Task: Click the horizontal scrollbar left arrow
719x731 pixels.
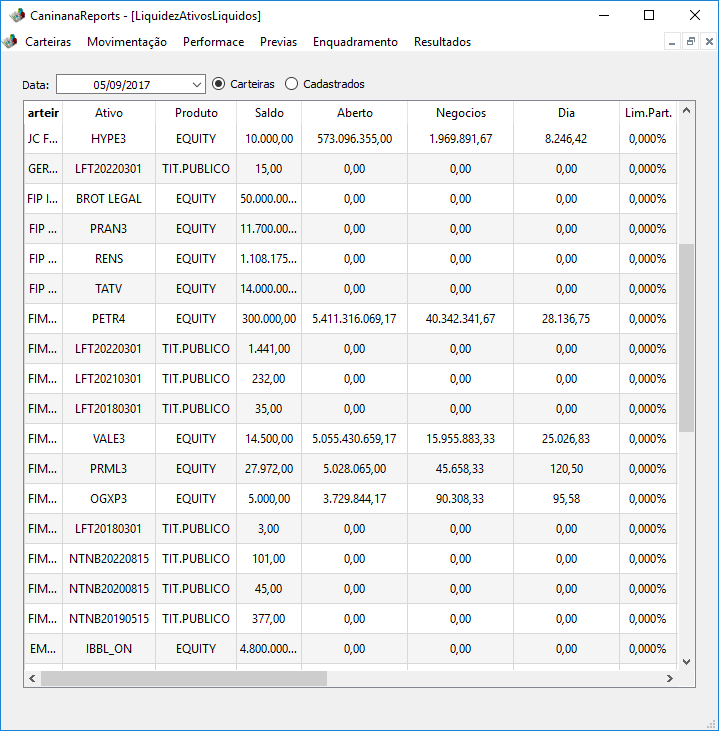Action: [x=32, y=678]
